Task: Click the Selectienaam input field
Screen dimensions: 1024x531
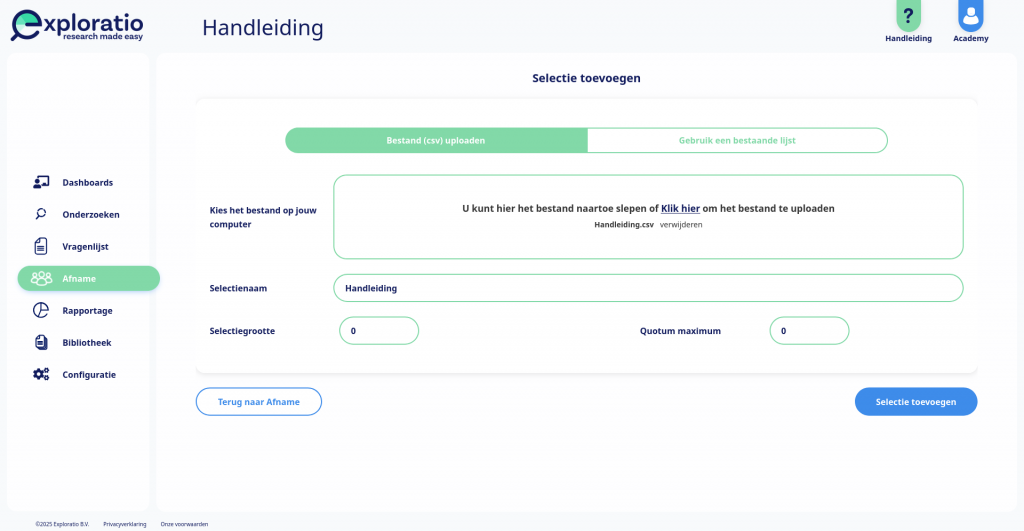Action: (648, 288)
